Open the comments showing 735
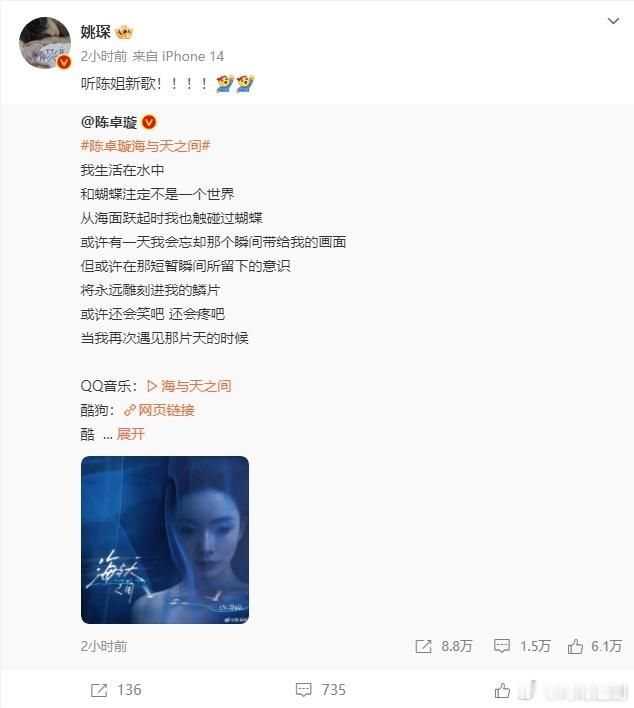The height and width of the screenshot is (708, 634). pyautogui.click(x=321, y=690)
